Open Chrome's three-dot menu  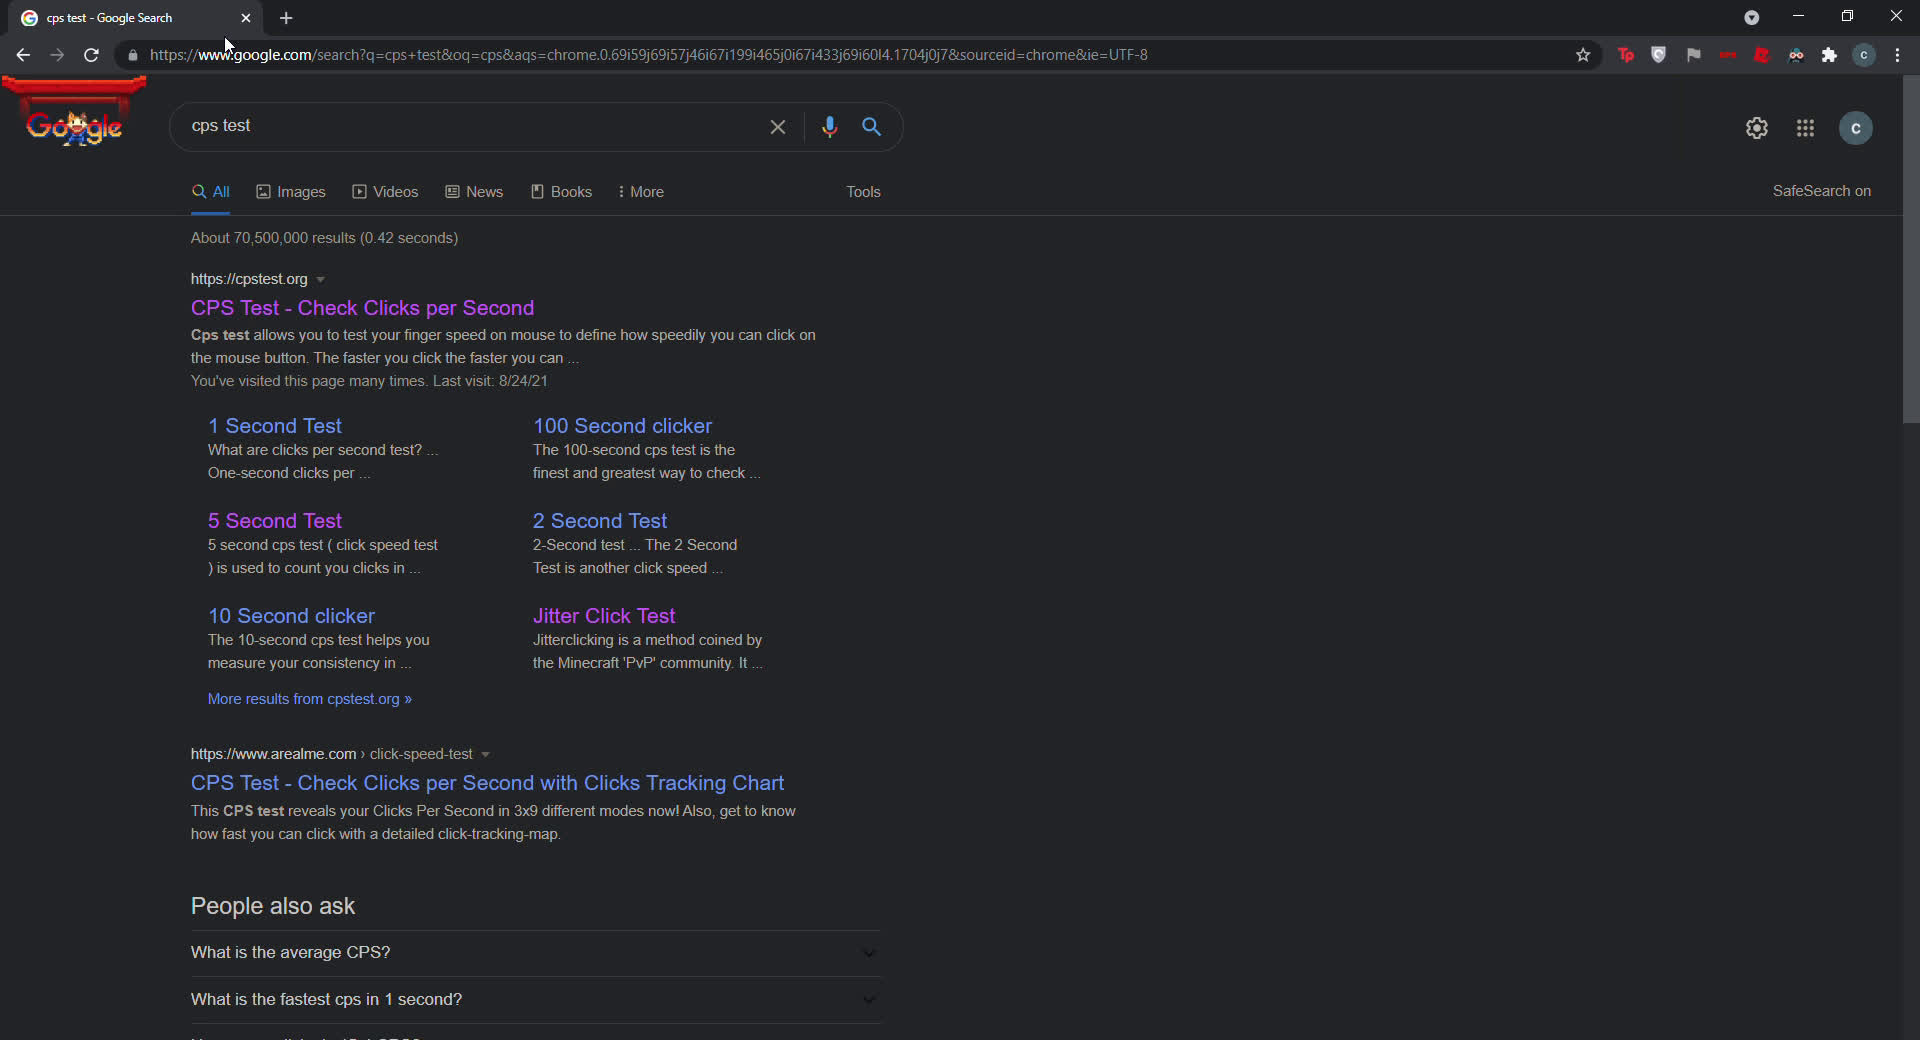(x=1897, y=55)
